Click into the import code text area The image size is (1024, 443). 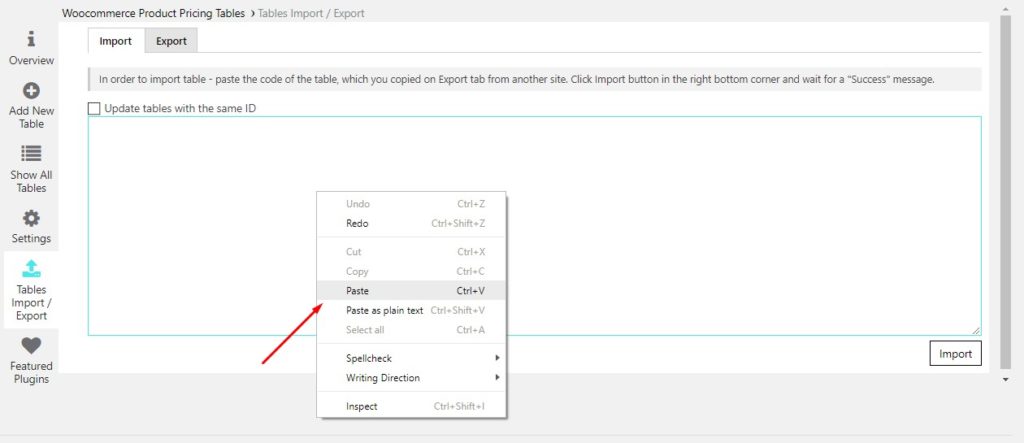tap(534, 226)
